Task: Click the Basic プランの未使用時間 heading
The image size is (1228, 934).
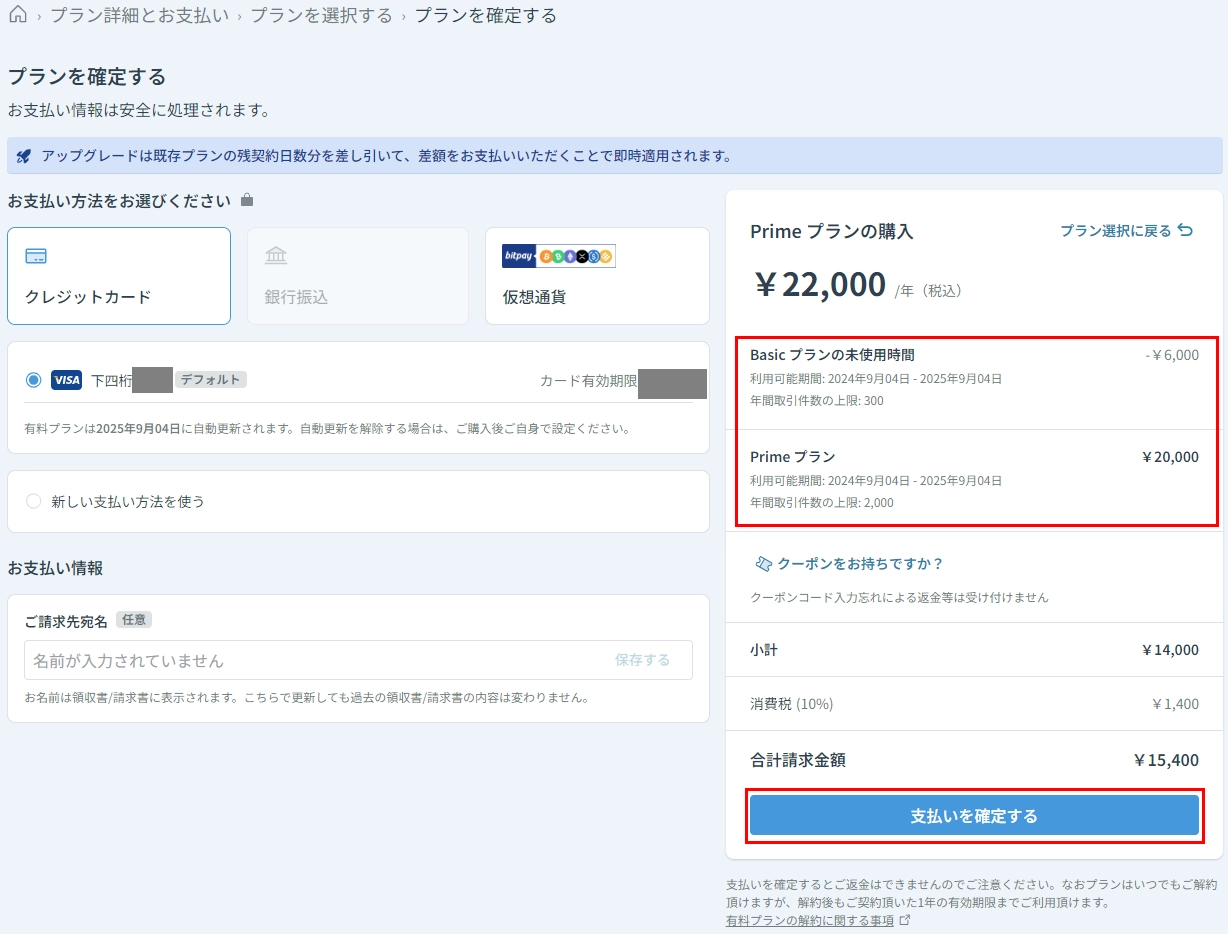Action: [832, 355]
